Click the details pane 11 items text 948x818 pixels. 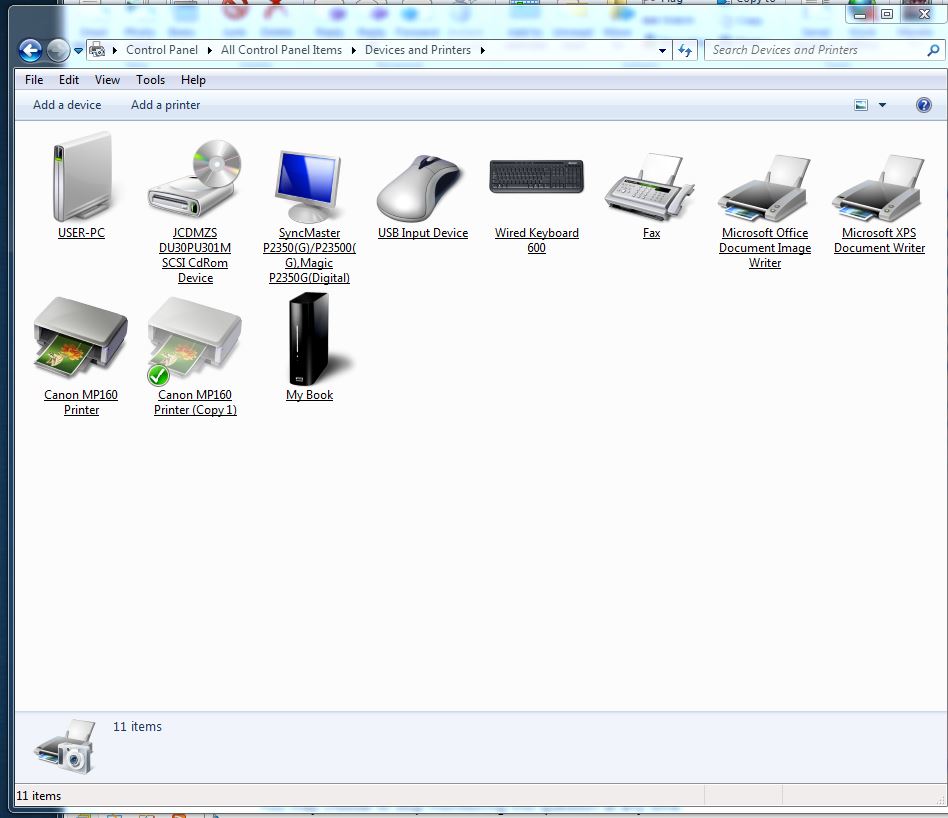click(137, 727)
